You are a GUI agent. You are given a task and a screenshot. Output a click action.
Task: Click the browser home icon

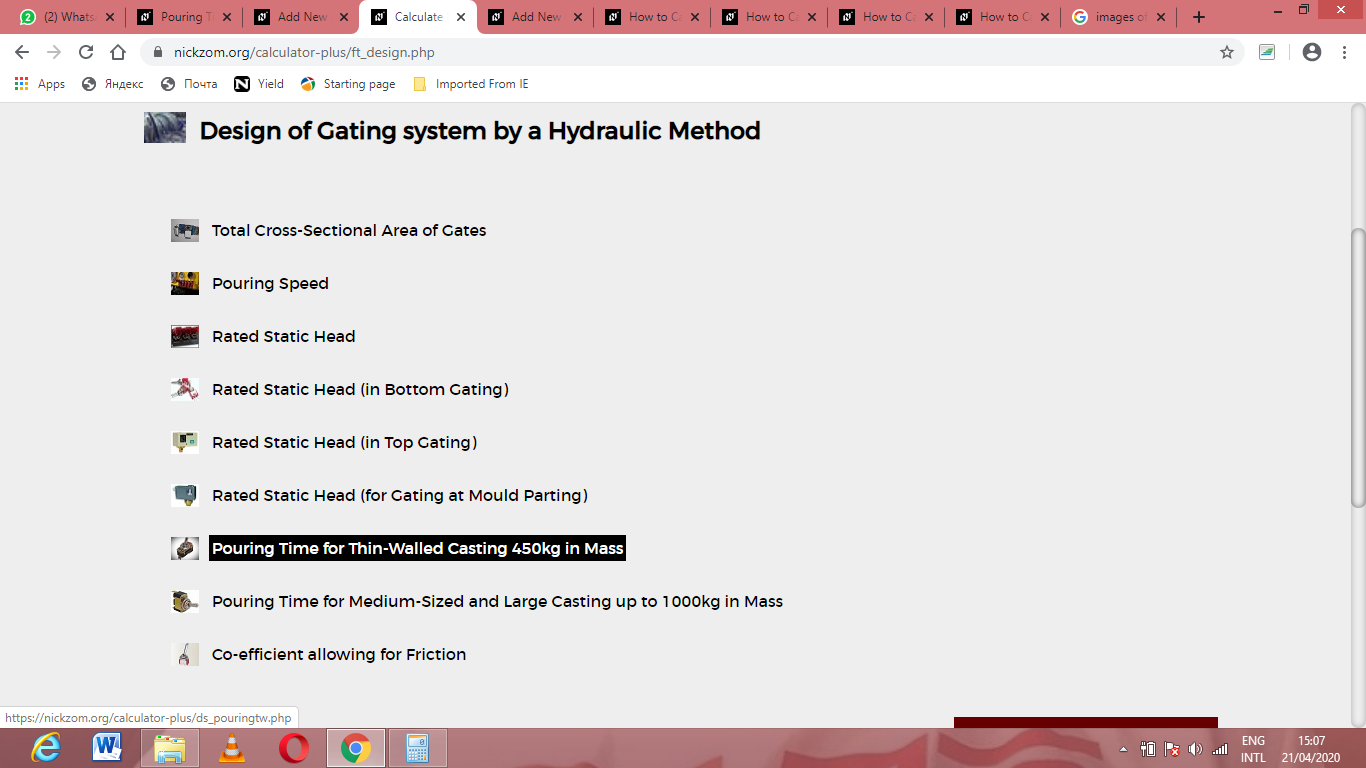[x=118, y=52]
